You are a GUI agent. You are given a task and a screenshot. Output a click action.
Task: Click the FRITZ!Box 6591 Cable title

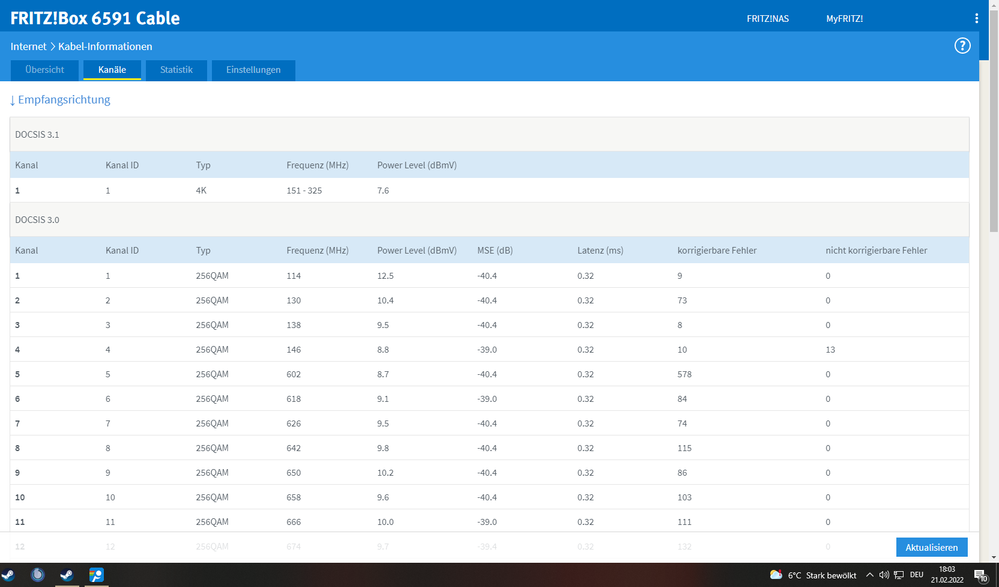click(x=95, y=18)
